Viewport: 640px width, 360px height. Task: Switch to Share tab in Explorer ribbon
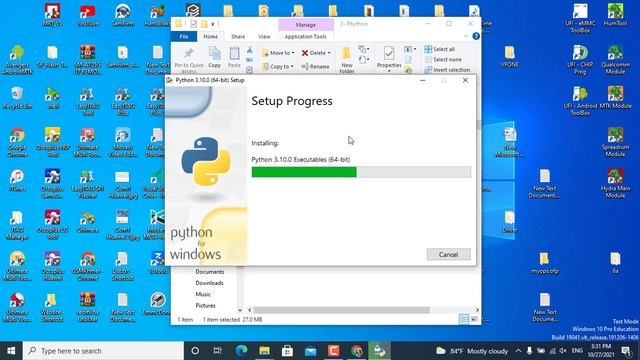[238, 36]
